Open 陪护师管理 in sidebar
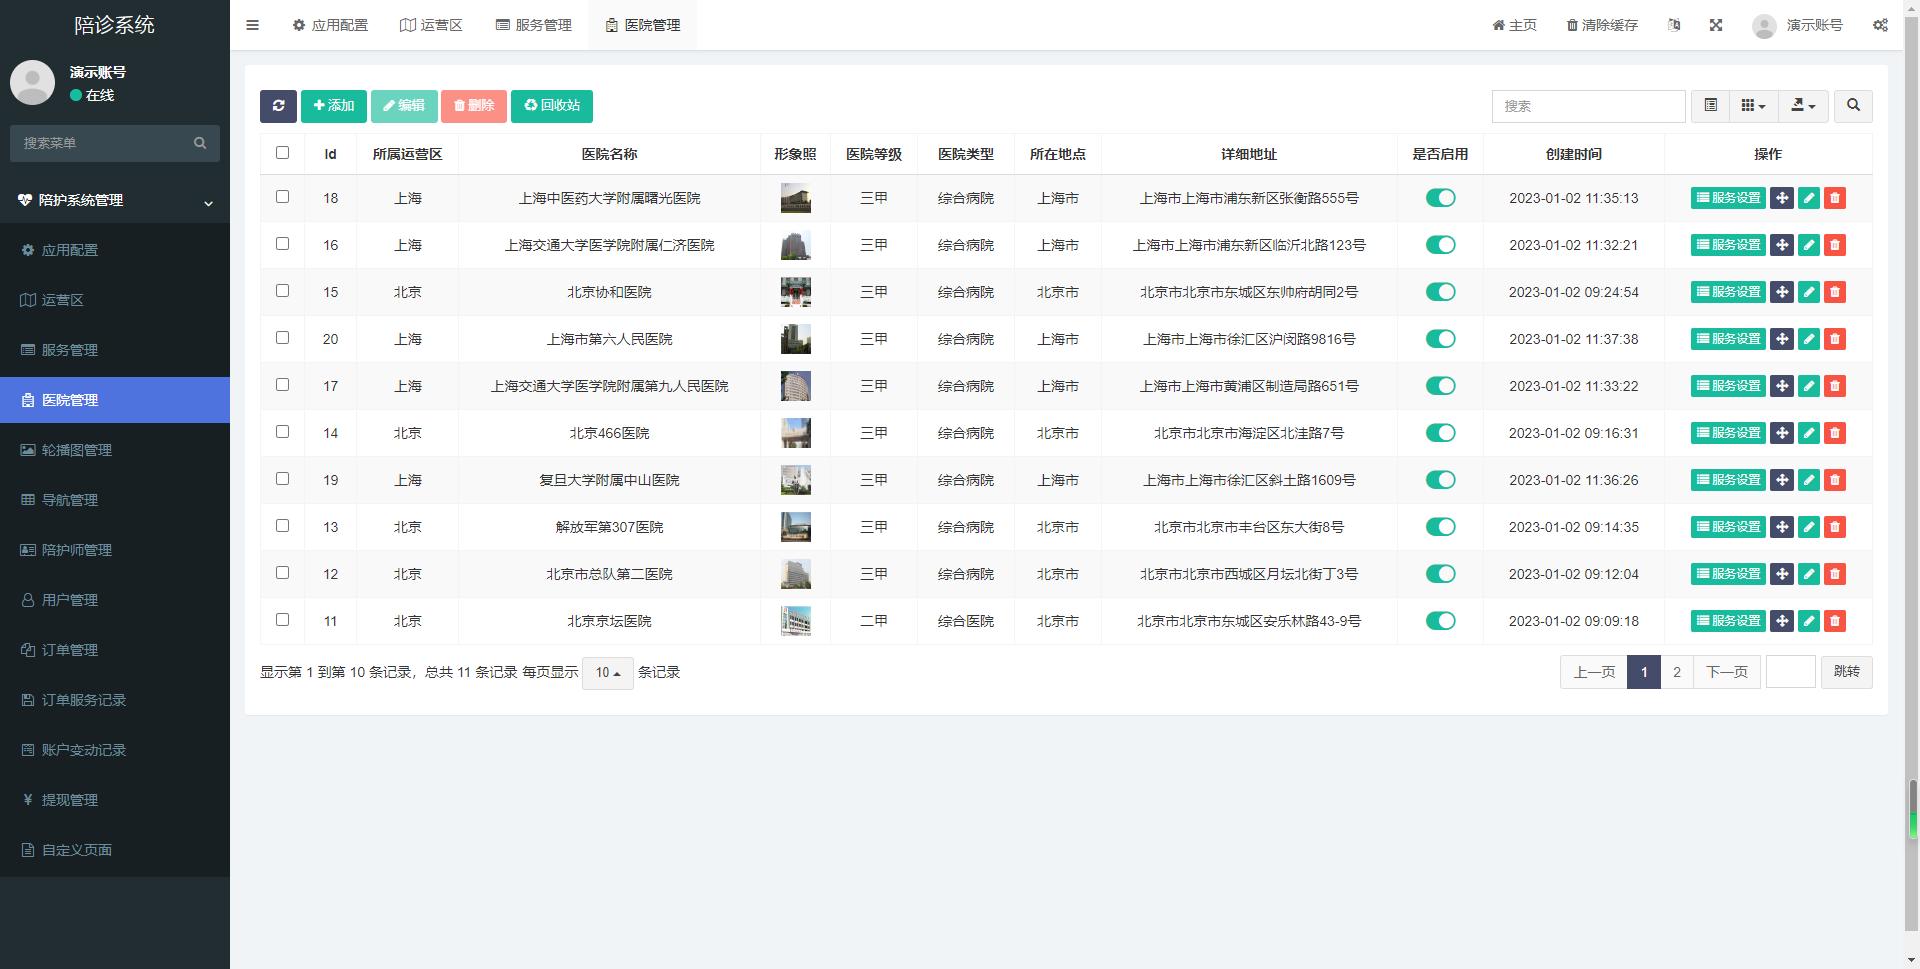 pyautogui.click(x=115, y=550)
